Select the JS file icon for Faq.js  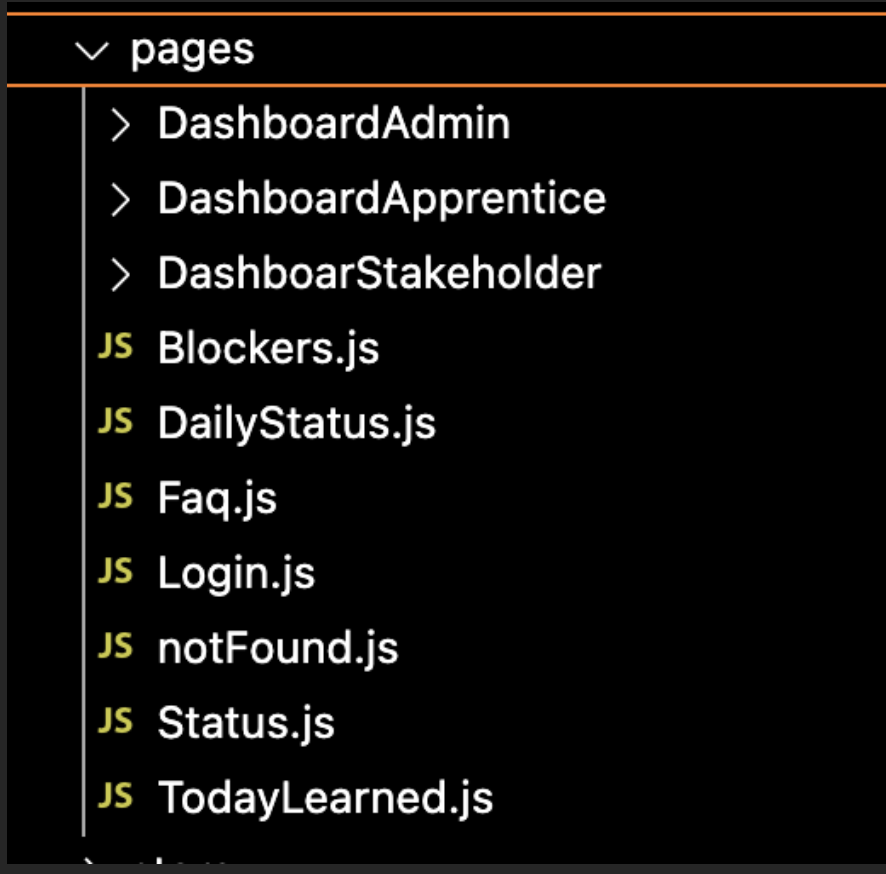(116, 498)
